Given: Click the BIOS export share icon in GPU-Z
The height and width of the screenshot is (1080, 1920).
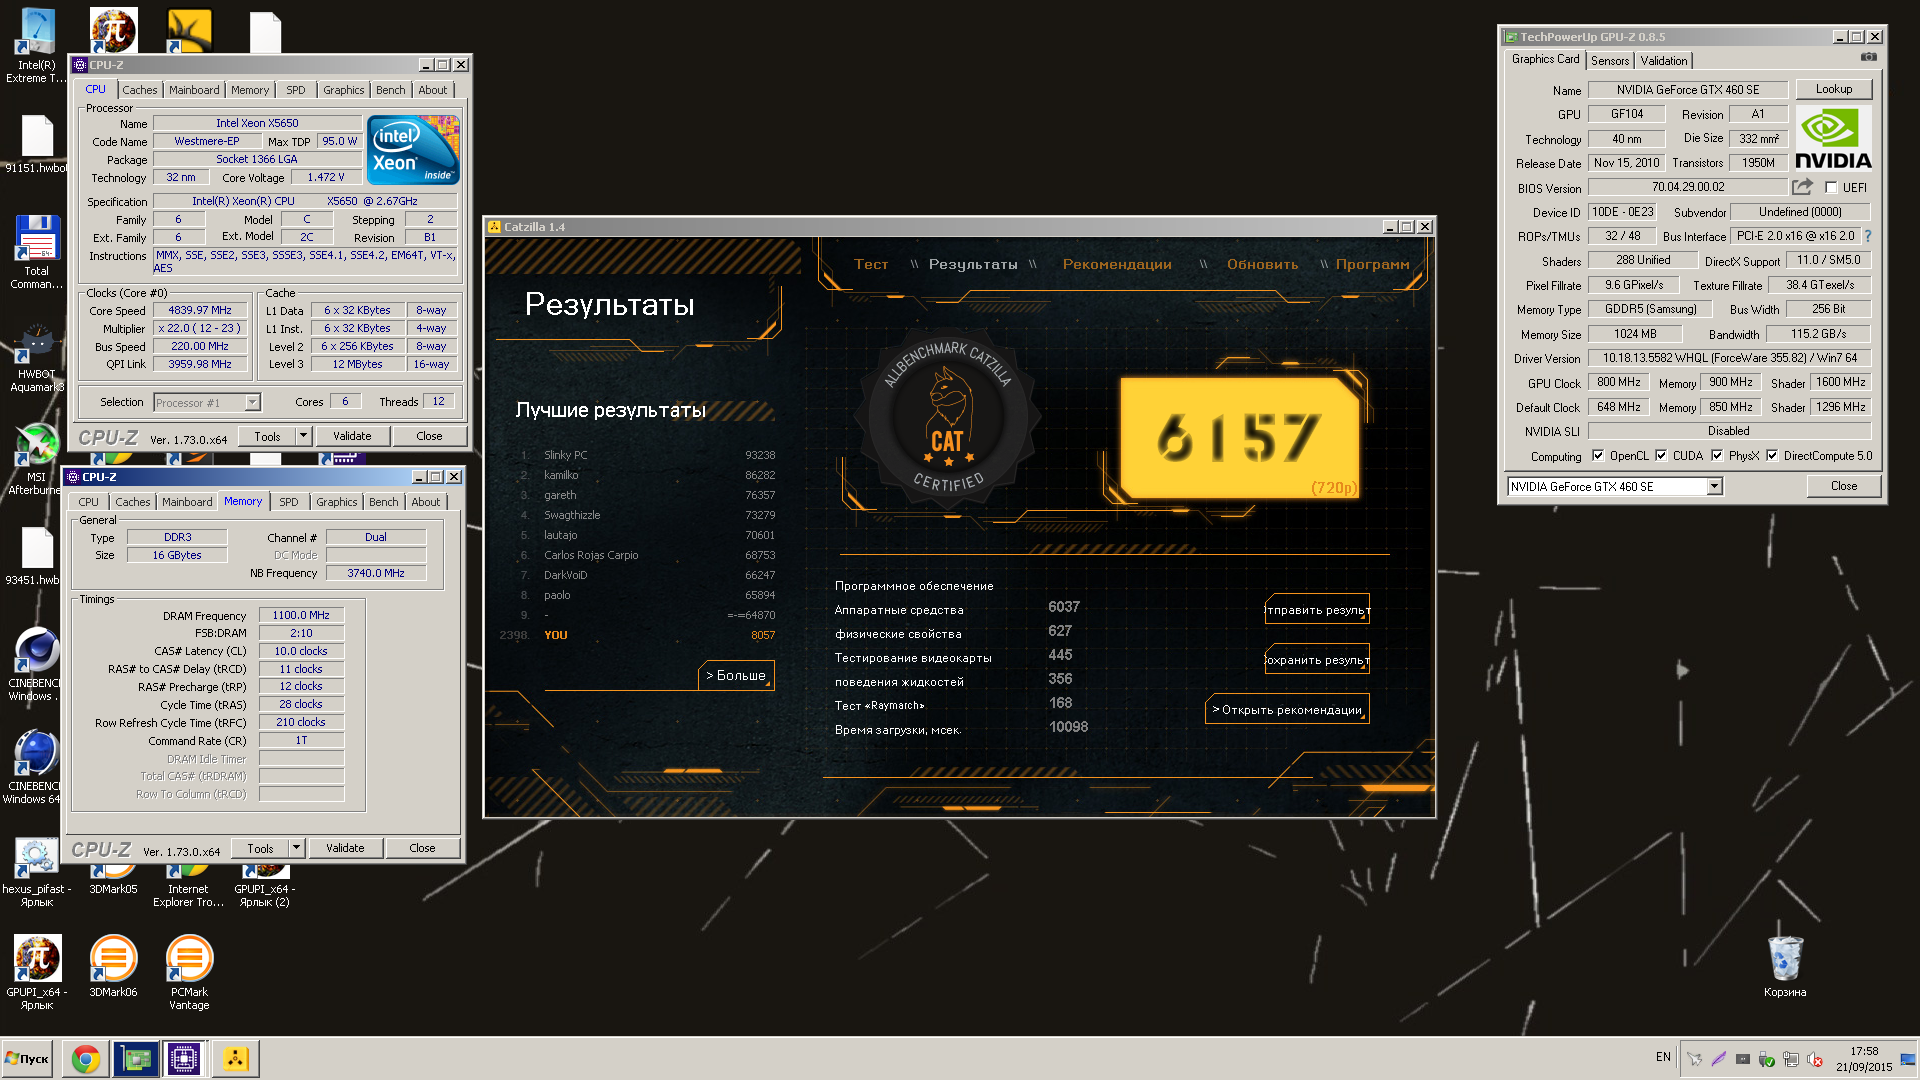Looking at the screenshot, I should (1802, 187).
